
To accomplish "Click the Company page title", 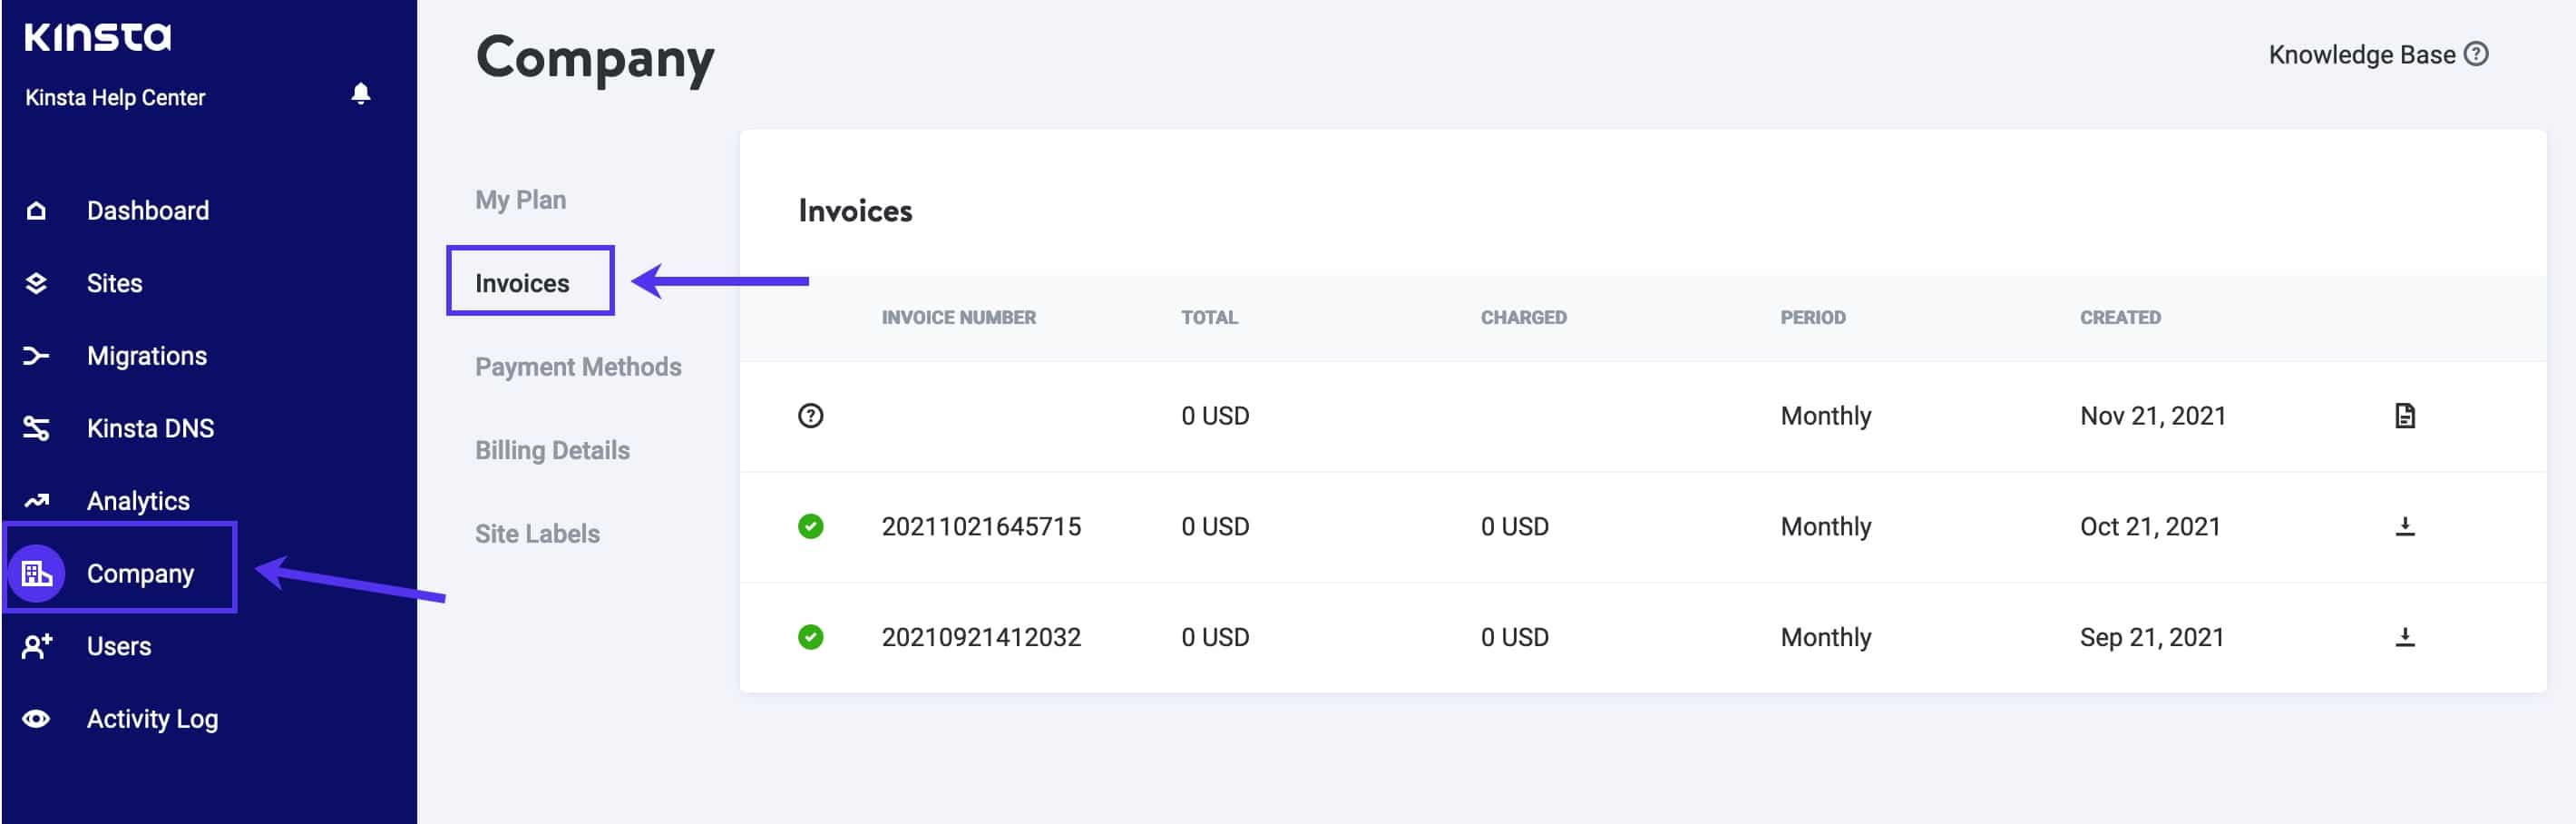I will pos(595,60).
